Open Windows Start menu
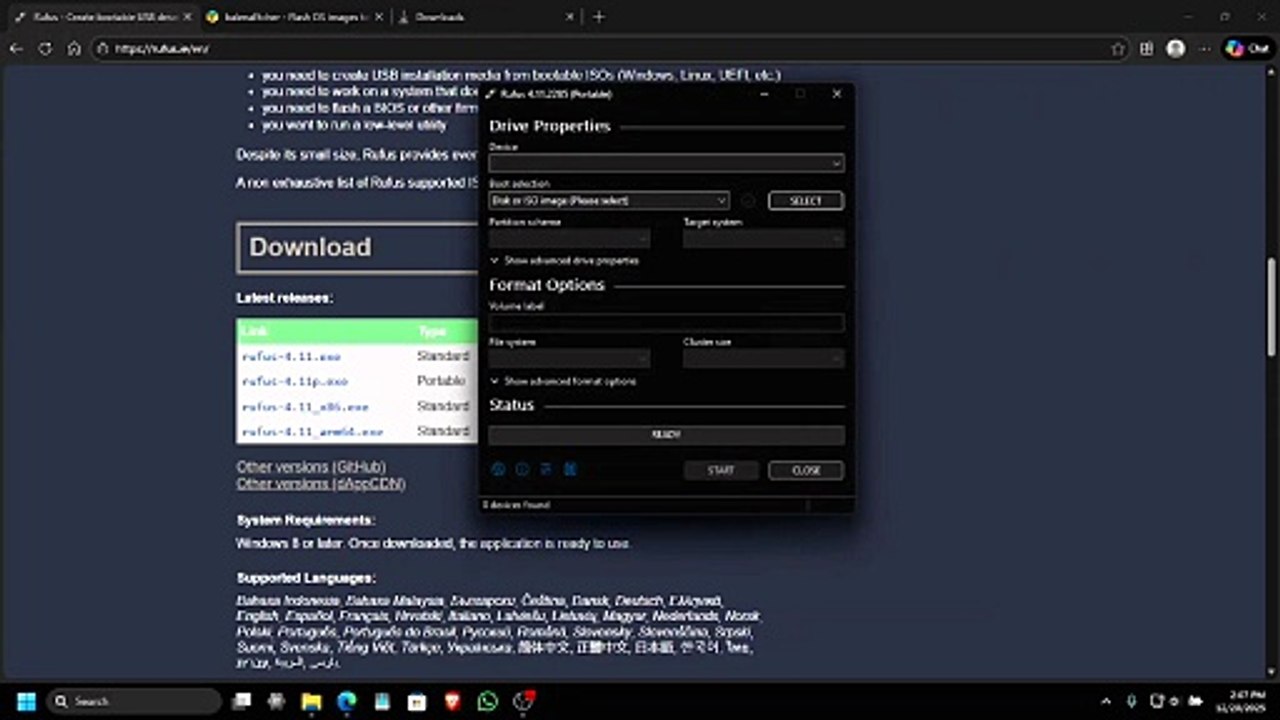The height and width of the screenshot is (720, 1280). [x=26, y=701]
